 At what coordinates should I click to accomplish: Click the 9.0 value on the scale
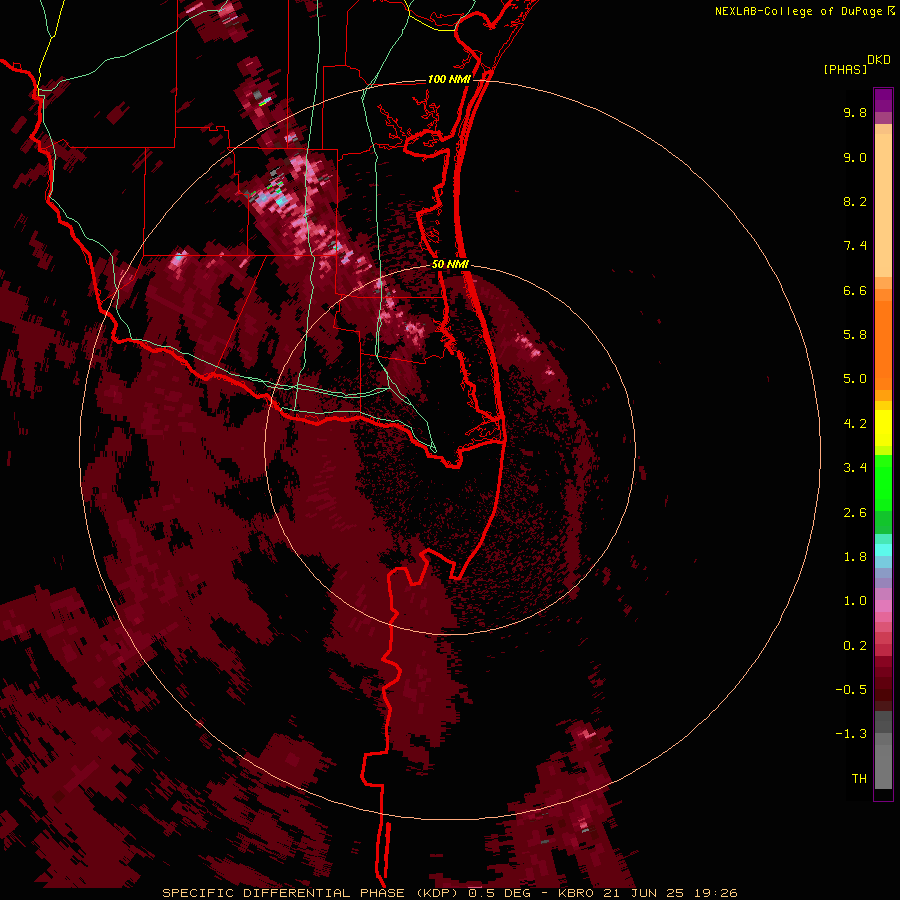(855, 157)
